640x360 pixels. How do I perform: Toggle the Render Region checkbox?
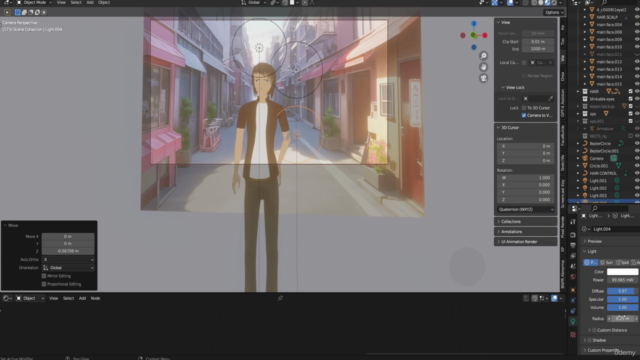[524, 76]
